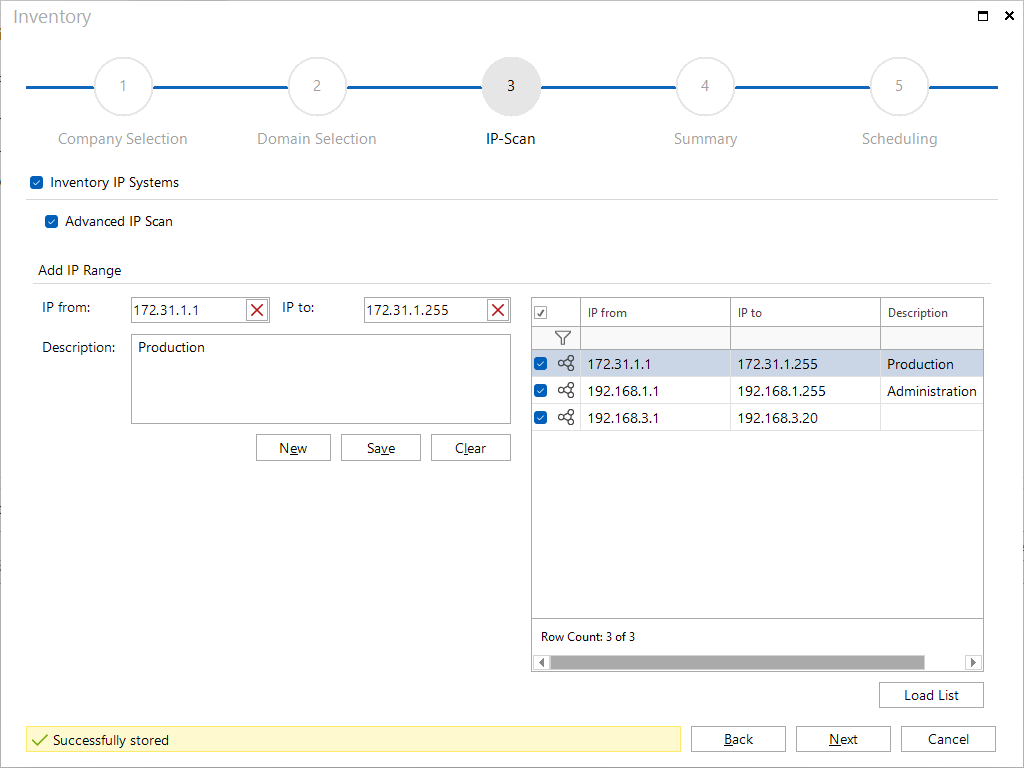Click the filter funnel icon in grid
The height and width of the screenshot is (768, 1024).
[562, 338]
